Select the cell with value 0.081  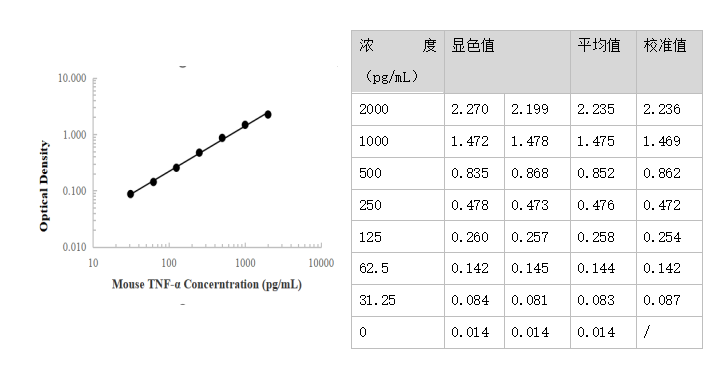(537, 300)
